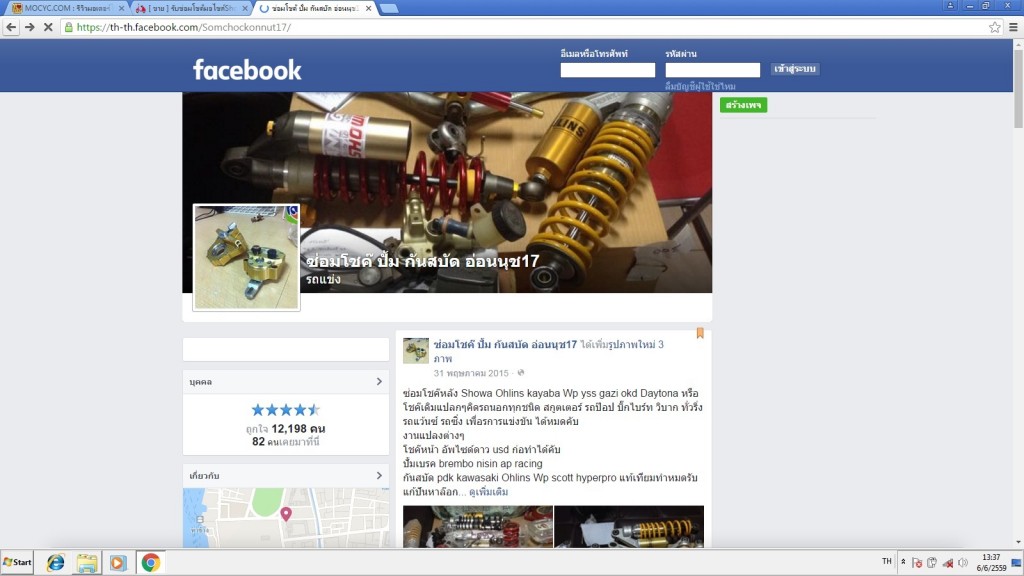The image size is (1024, 576).
Task: Click the เข้าสู่ระบบ login button
Action: [x=795, y=69]
